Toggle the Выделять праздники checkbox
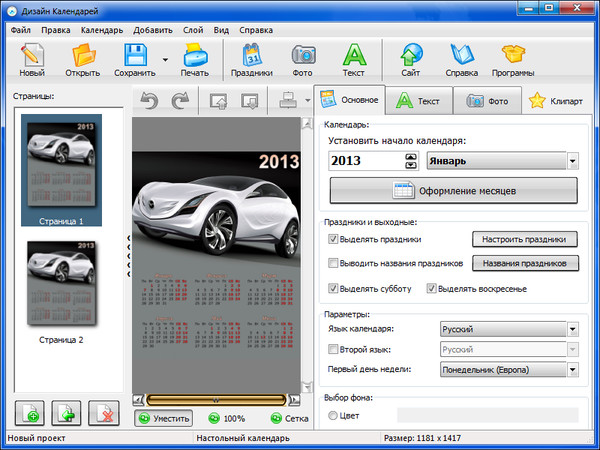This screenshot has height=450, width=600. tap(333, 239)
